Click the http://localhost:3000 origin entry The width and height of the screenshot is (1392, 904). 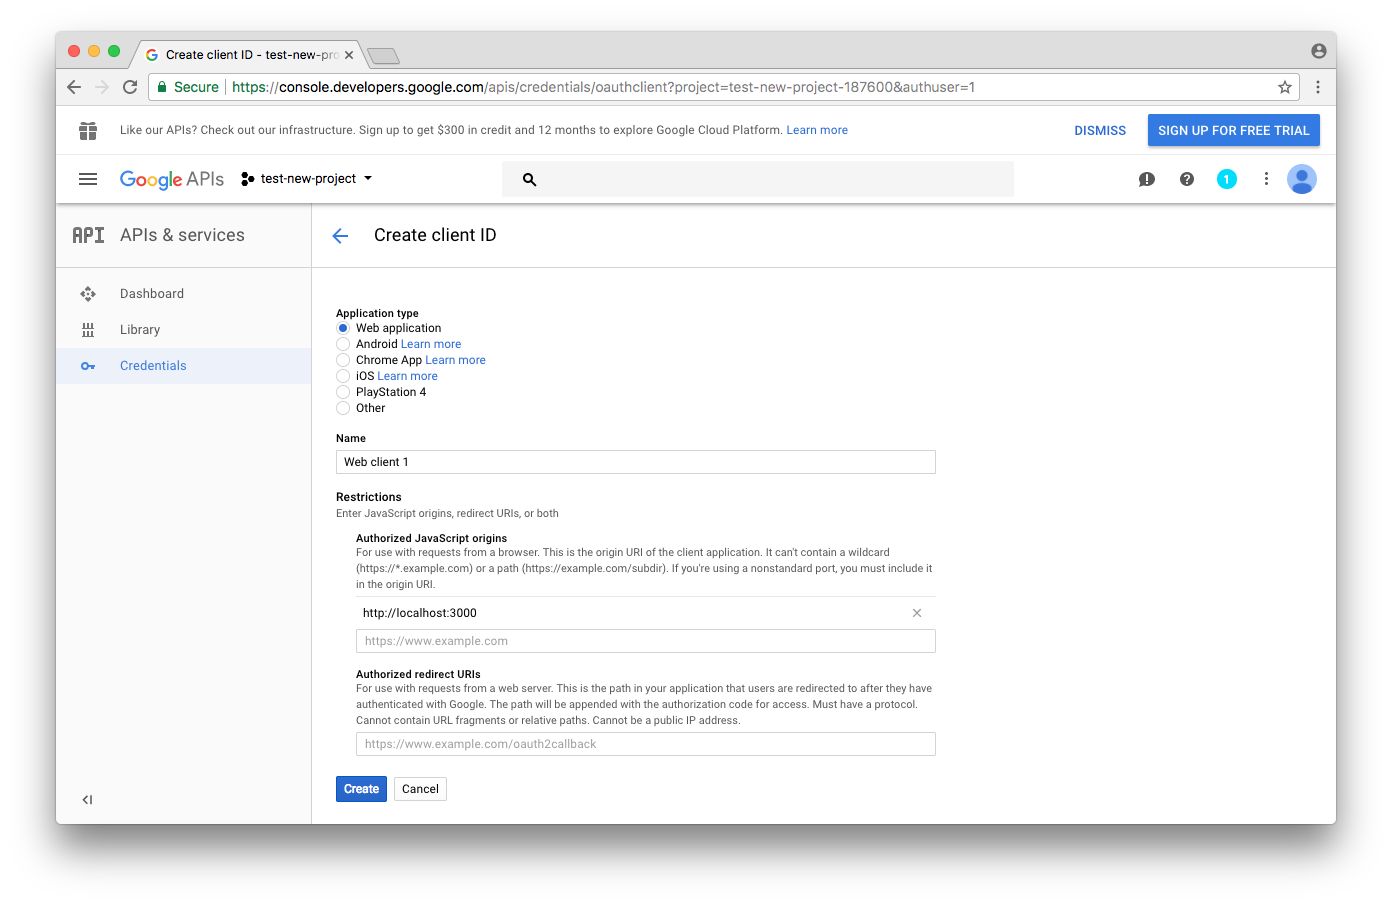pos(420,613)
